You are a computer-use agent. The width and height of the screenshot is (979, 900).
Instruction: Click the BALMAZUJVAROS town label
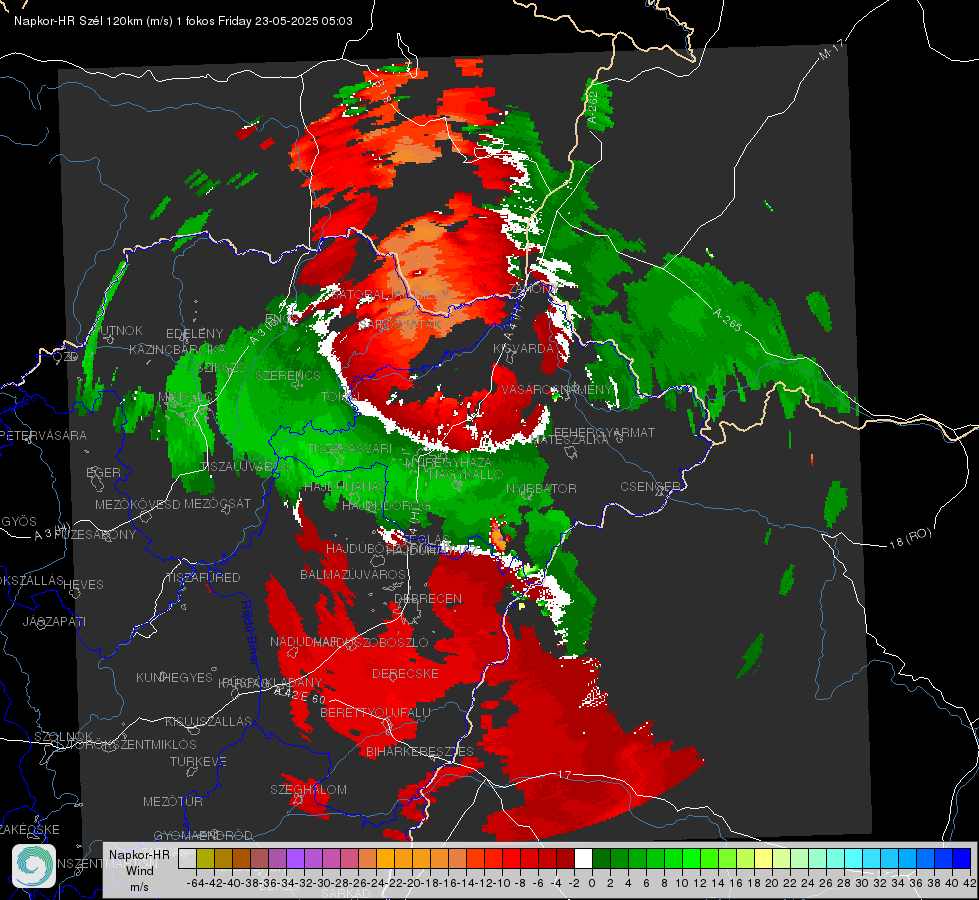[353, 574]
